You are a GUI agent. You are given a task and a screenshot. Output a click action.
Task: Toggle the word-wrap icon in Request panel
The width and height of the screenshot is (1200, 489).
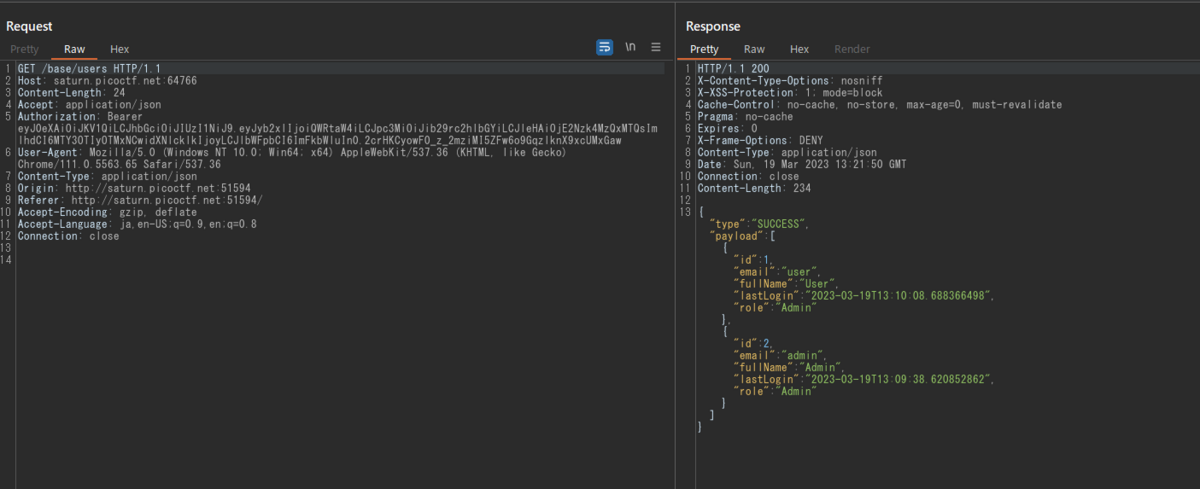pos(604,47)
